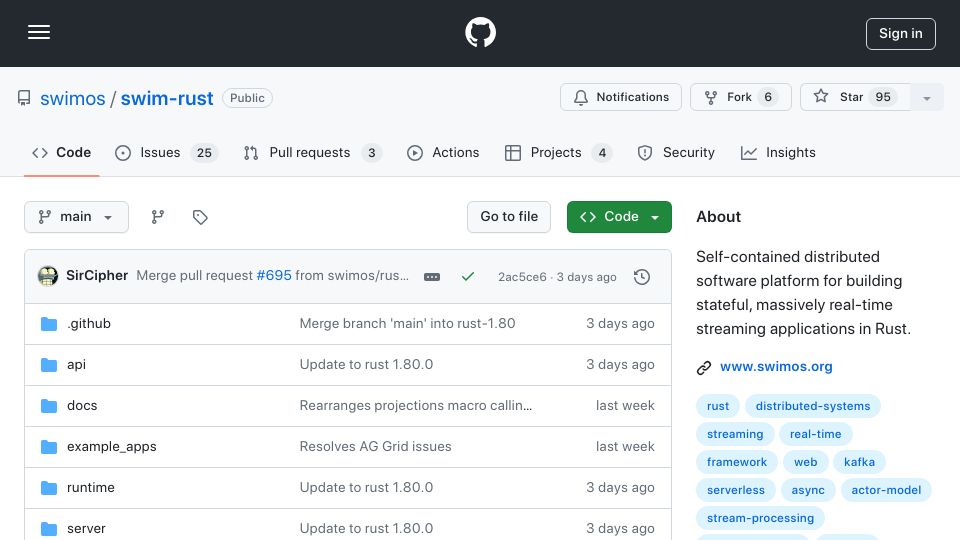Visit the www.swimos.org website link
The width and height of the screenshot is (960, 540).
tap(776, 367)
